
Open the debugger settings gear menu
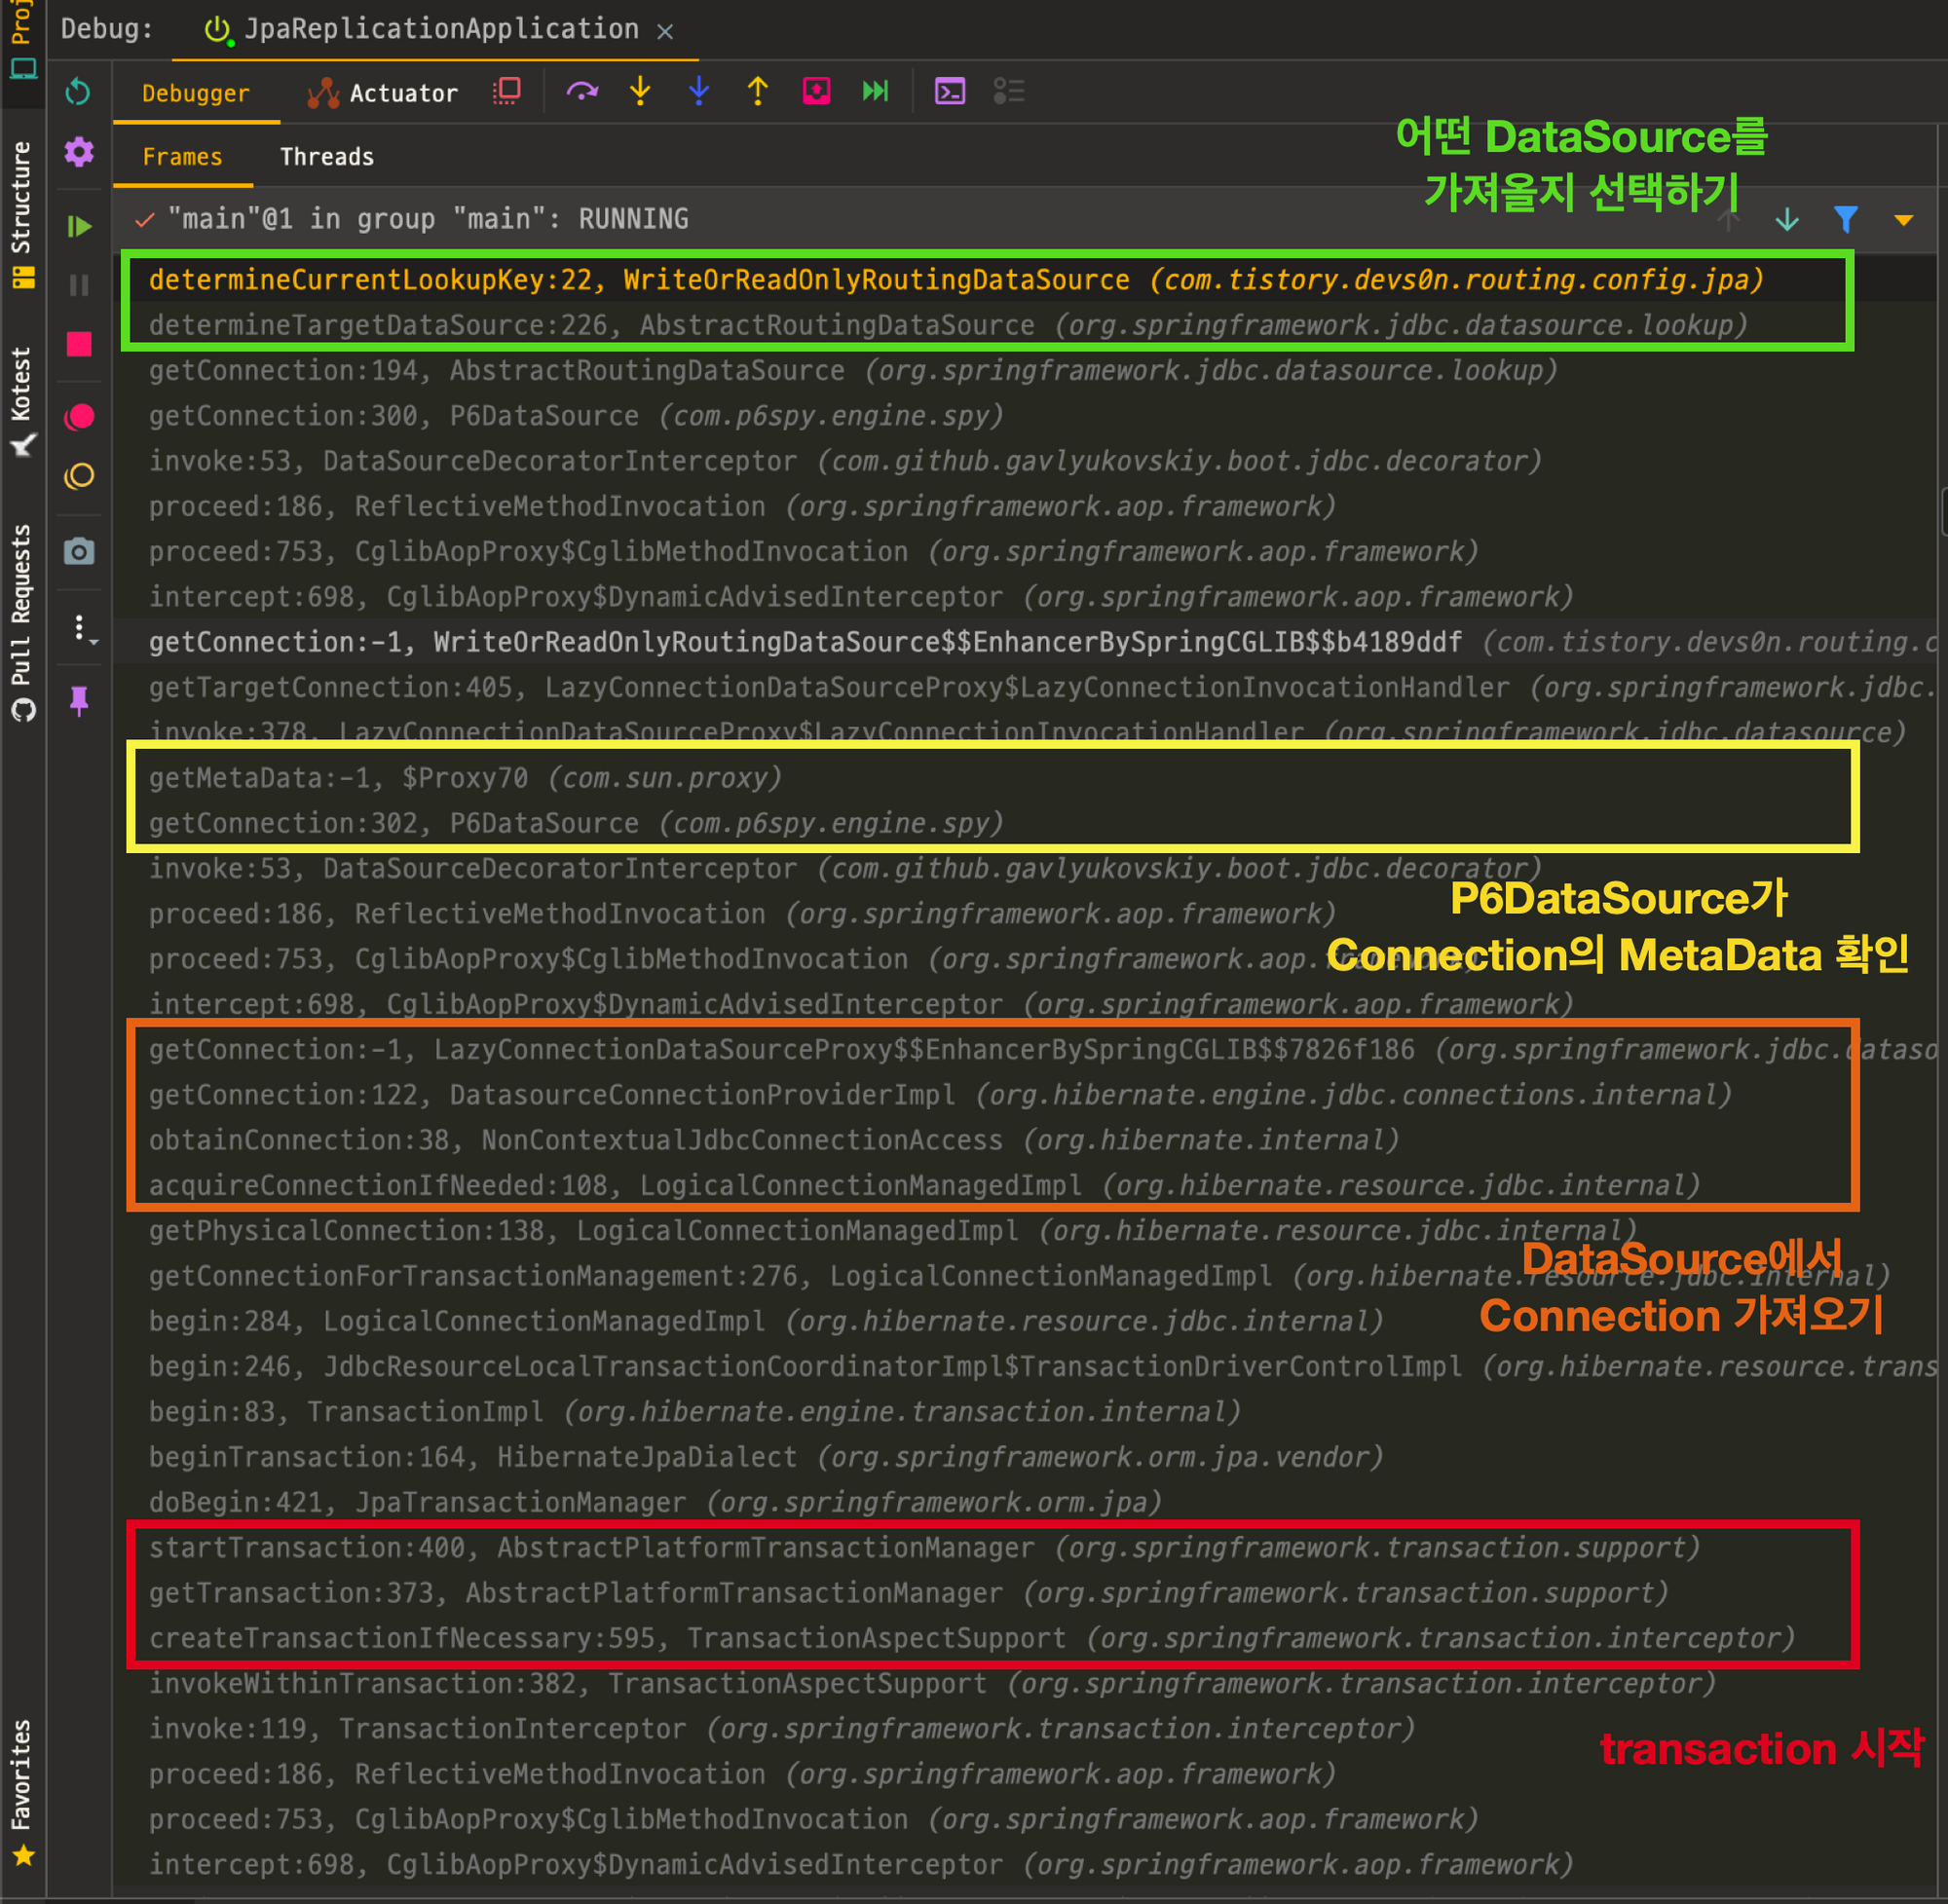click(79, 152)
